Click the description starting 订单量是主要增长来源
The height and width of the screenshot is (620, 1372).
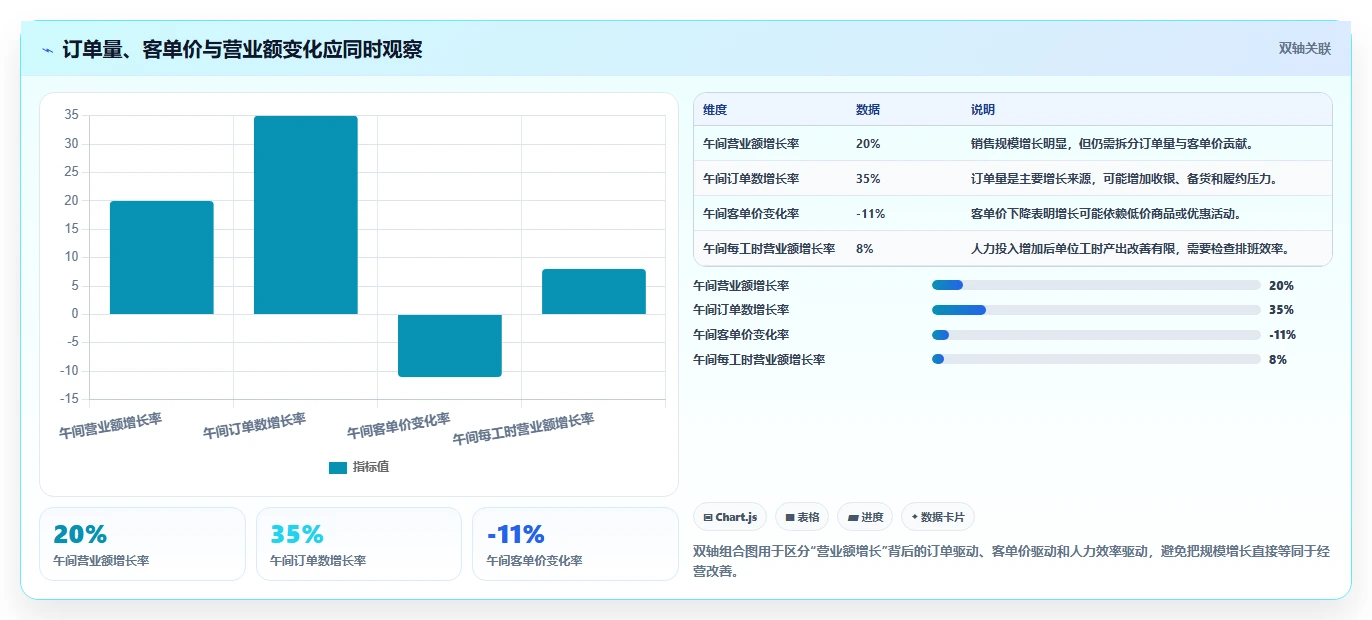click(x=1124, y=179)
